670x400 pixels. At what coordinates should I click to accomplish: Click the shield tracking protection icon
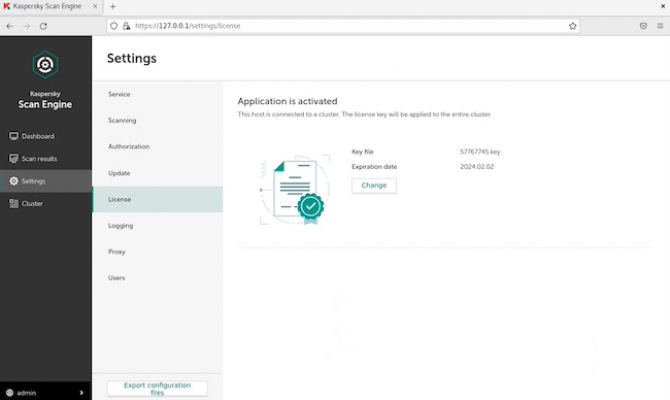coord(114,26)
